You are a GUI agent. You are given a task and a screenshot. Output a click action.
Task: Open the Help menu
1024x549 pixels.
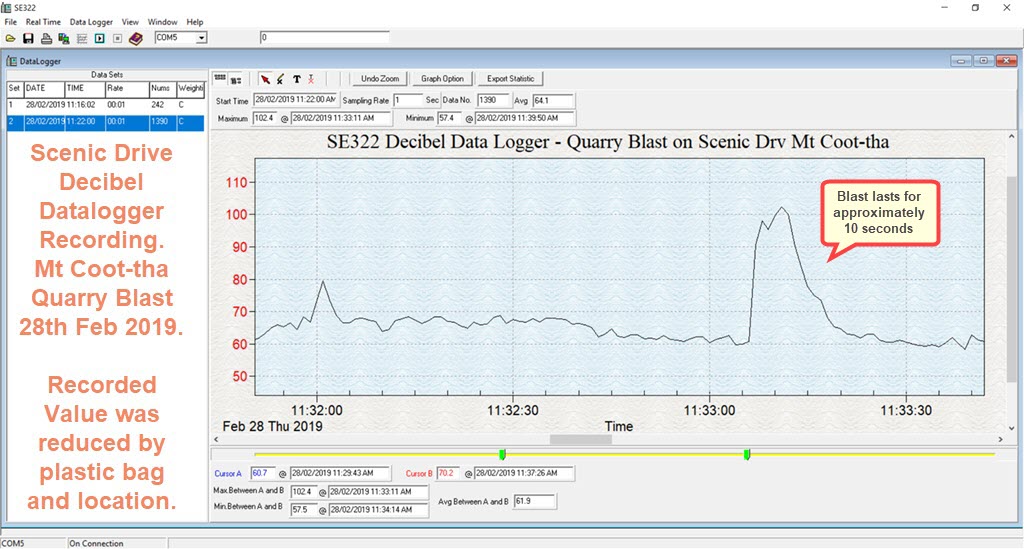coord(195,22)
